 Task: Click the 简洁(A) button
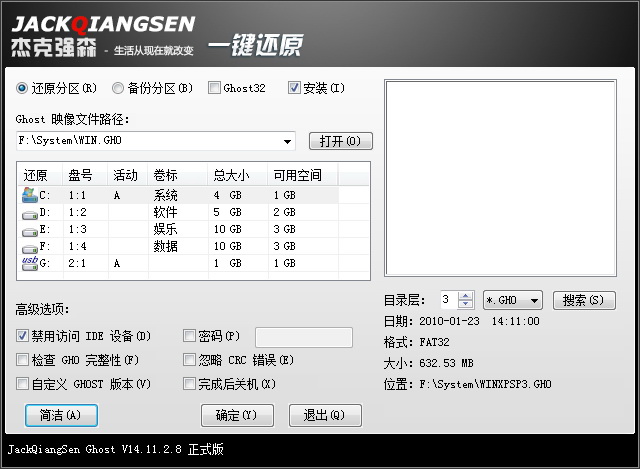coord(61,416)
